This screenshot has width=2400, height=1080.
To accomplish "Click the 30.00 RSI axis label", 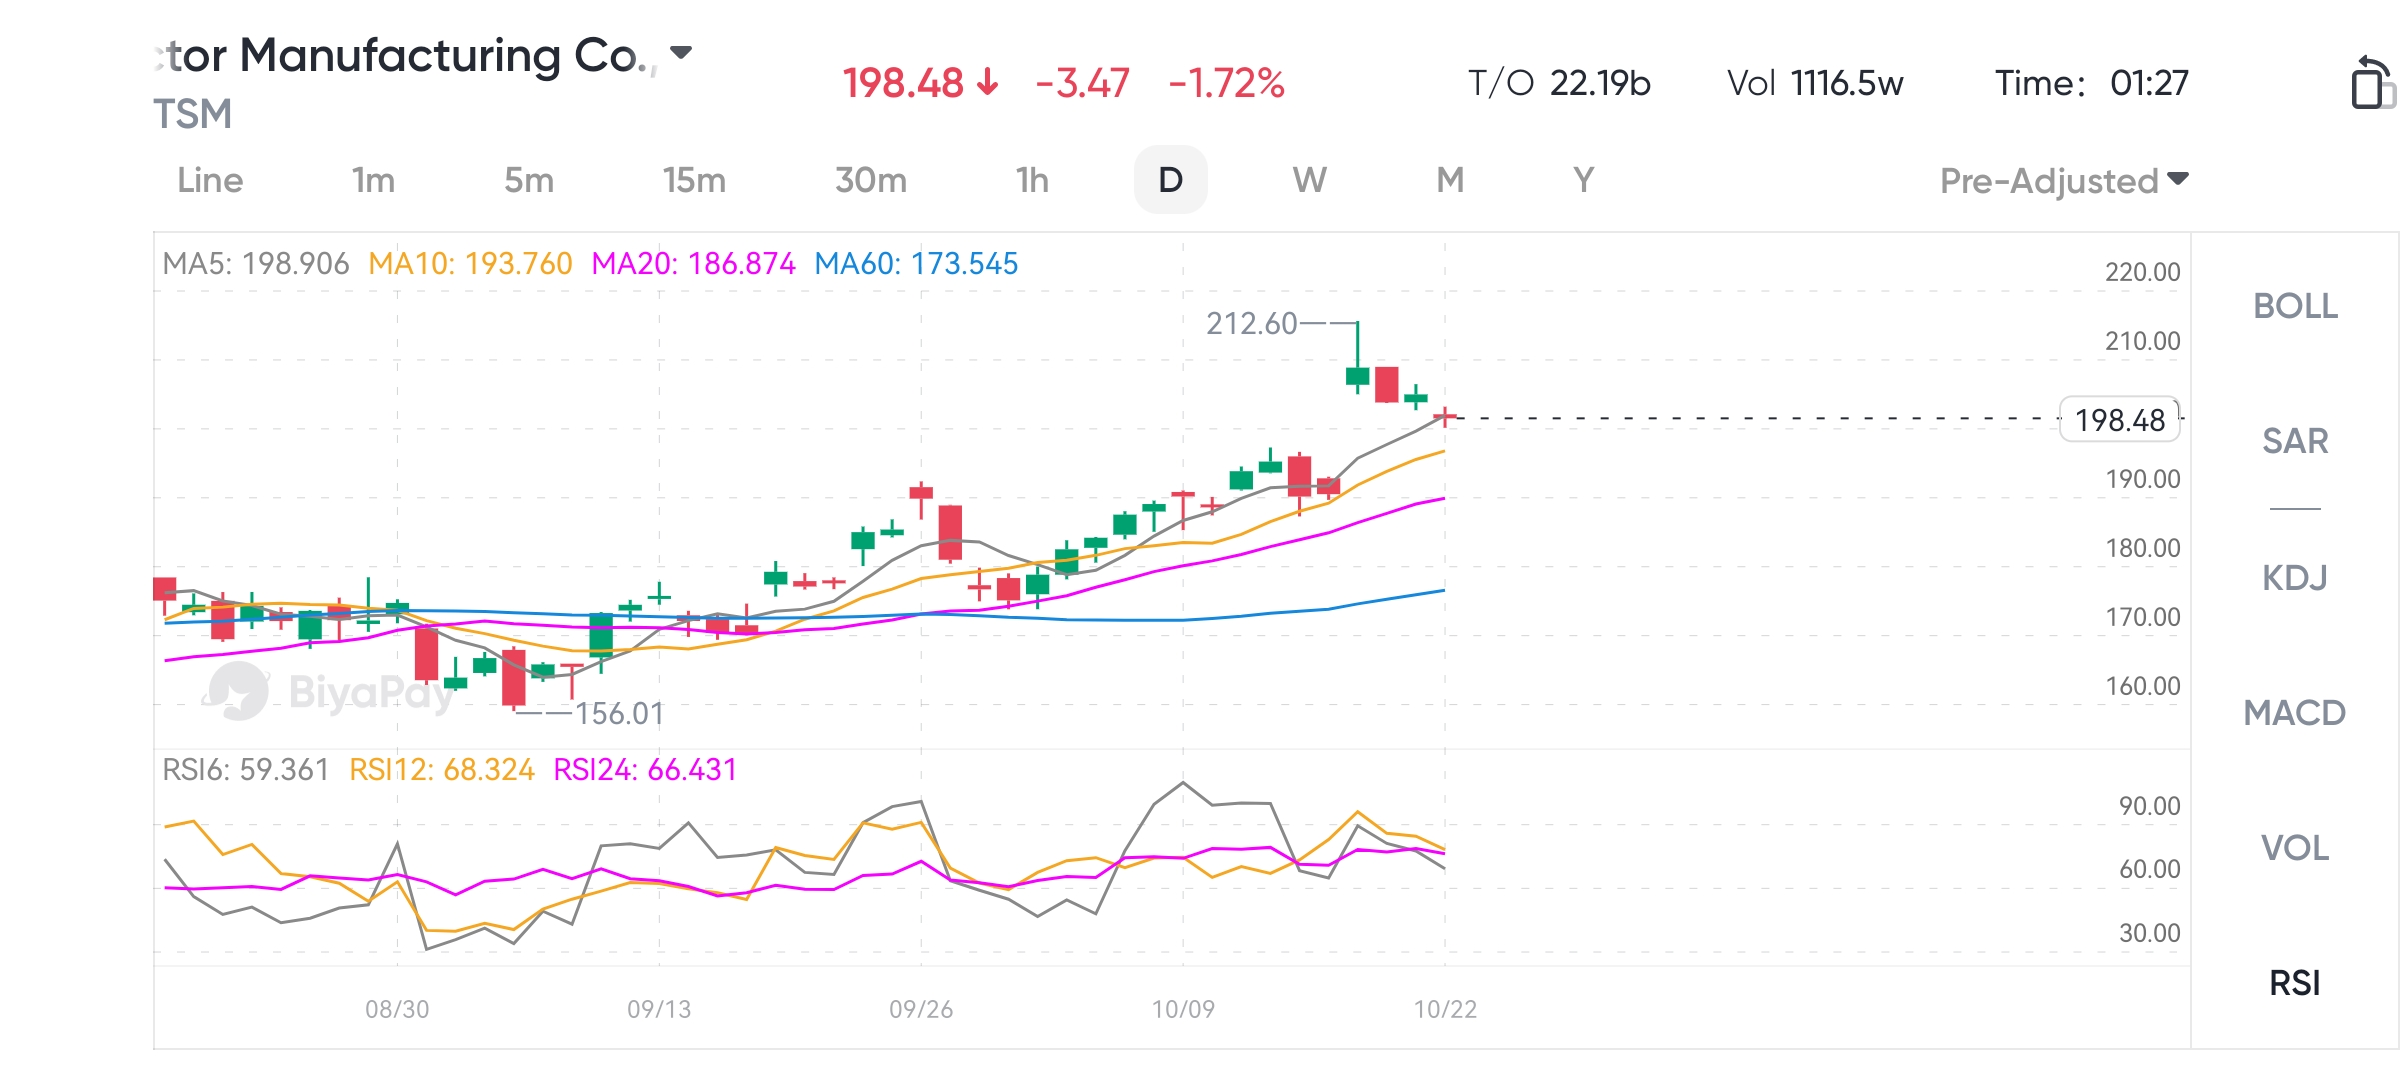I will (x=2149, y=933).
